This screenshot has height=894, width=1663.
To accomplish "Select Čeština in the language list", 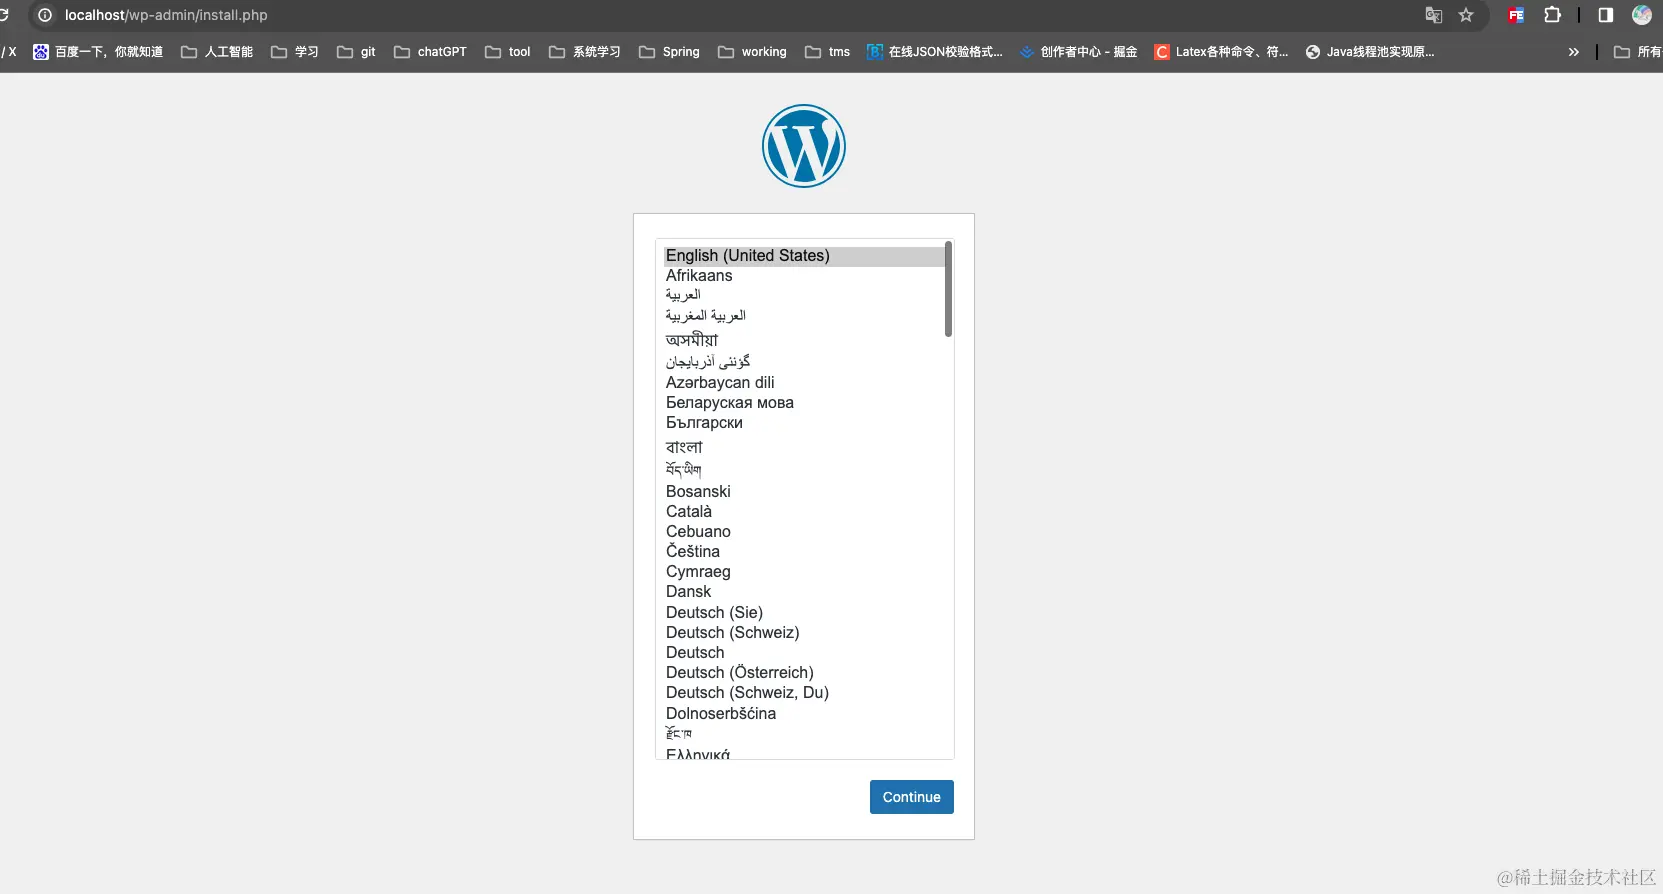I will (x=804, y=552).
